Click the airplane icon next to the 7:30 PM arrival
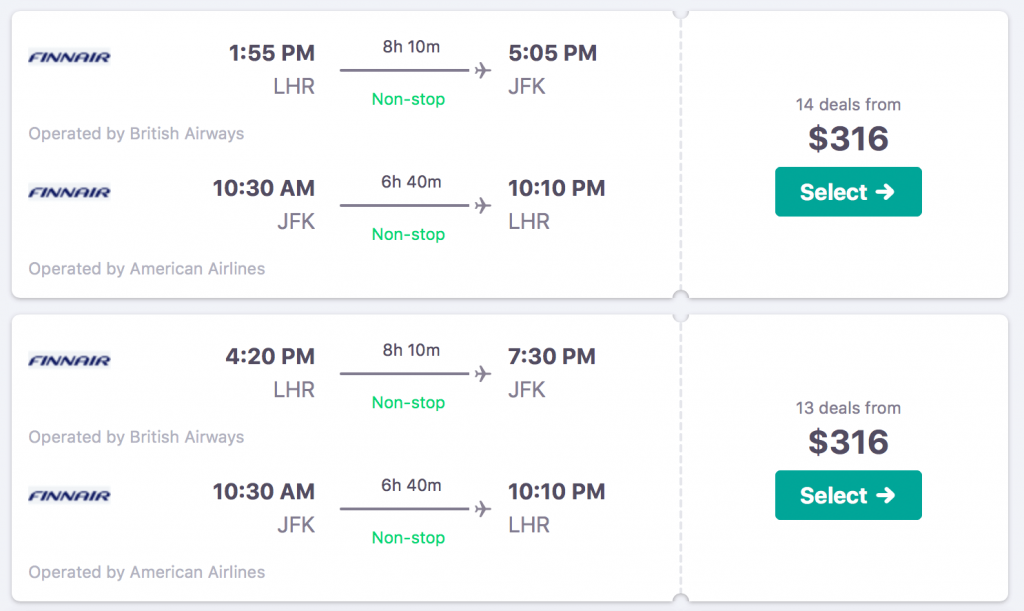This screenshot has height=611, width=1024. [483, 374]
